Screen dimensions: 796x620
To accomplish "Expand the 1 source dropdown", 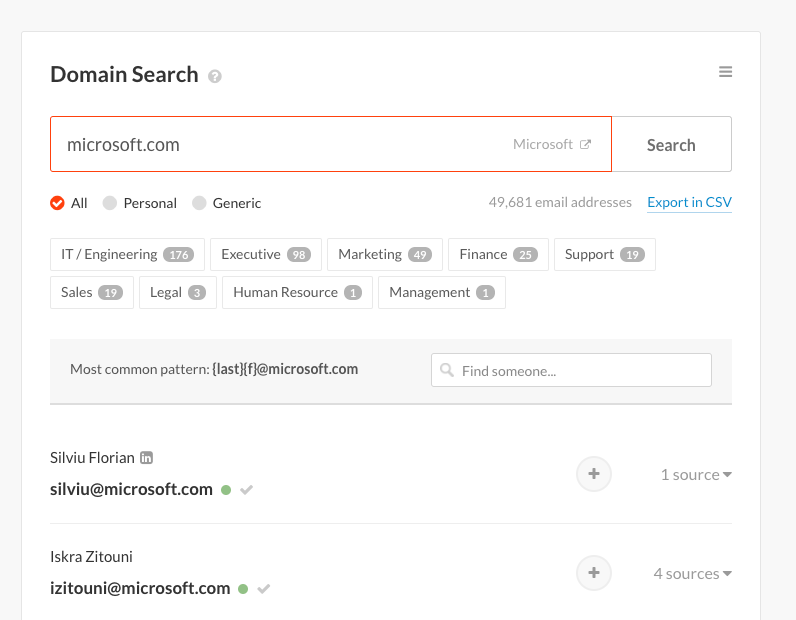I will pos(696,474).
